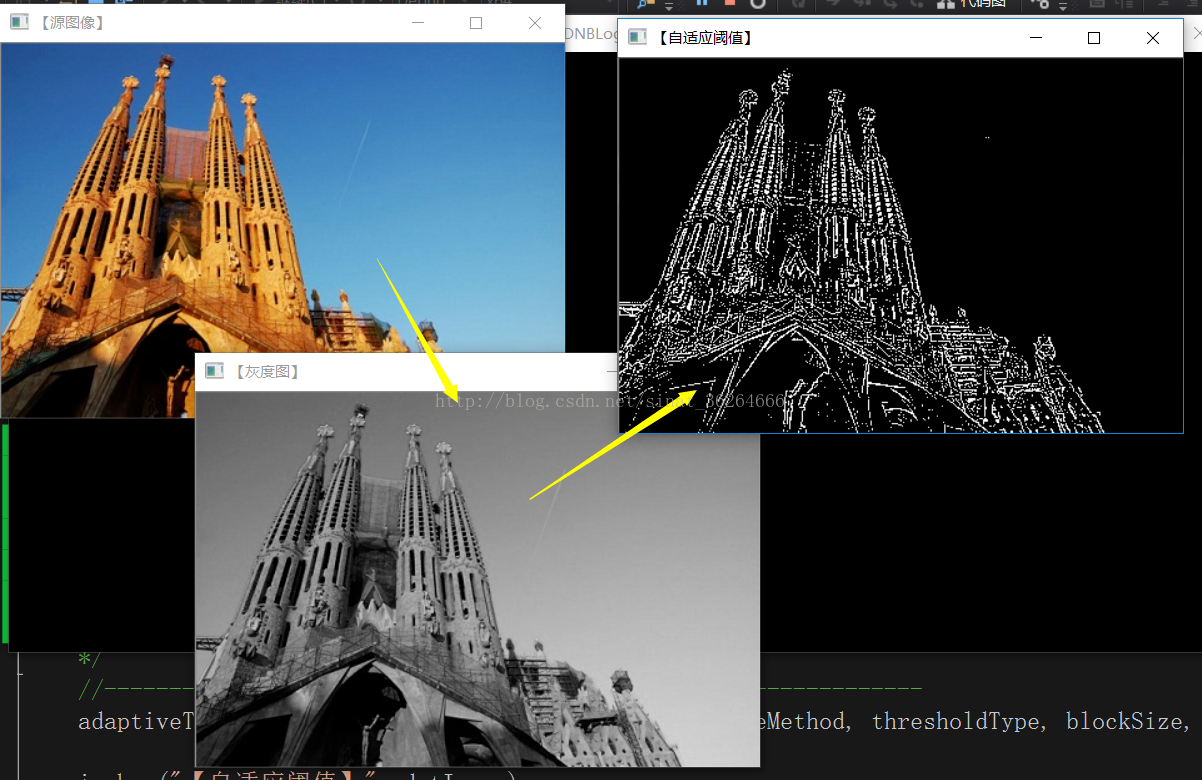
Task: Minimize the 【源图像】 window
Action: (418, 22)
